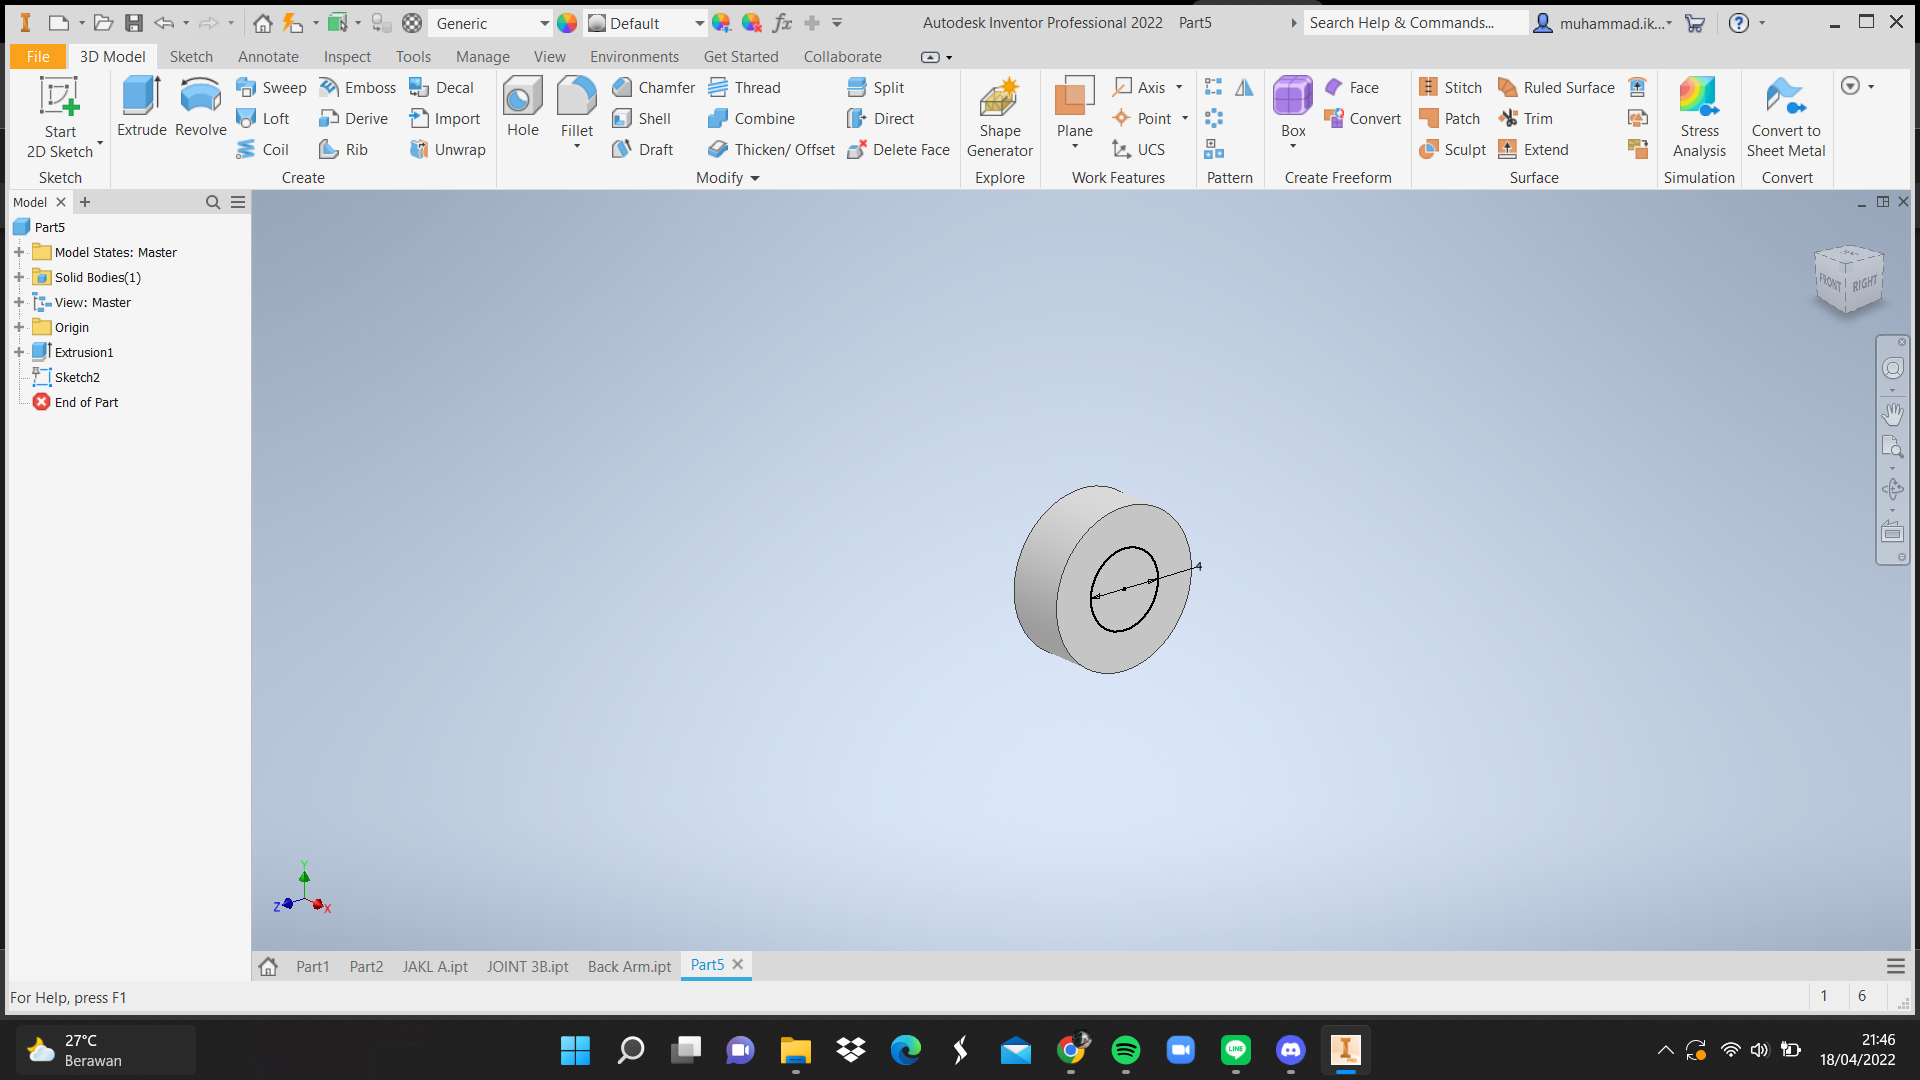Select the Revolve tool
The image size is (1920, 1080).
coord(200,106)
